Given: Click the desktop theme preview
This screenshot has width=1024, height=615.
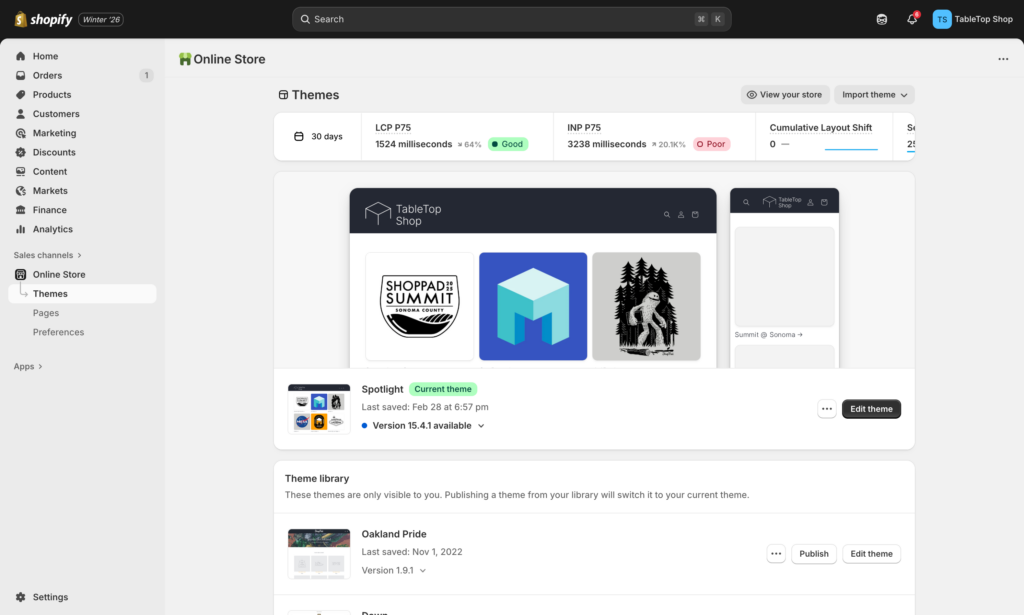Looking at the screenshot, I should 533,278.
